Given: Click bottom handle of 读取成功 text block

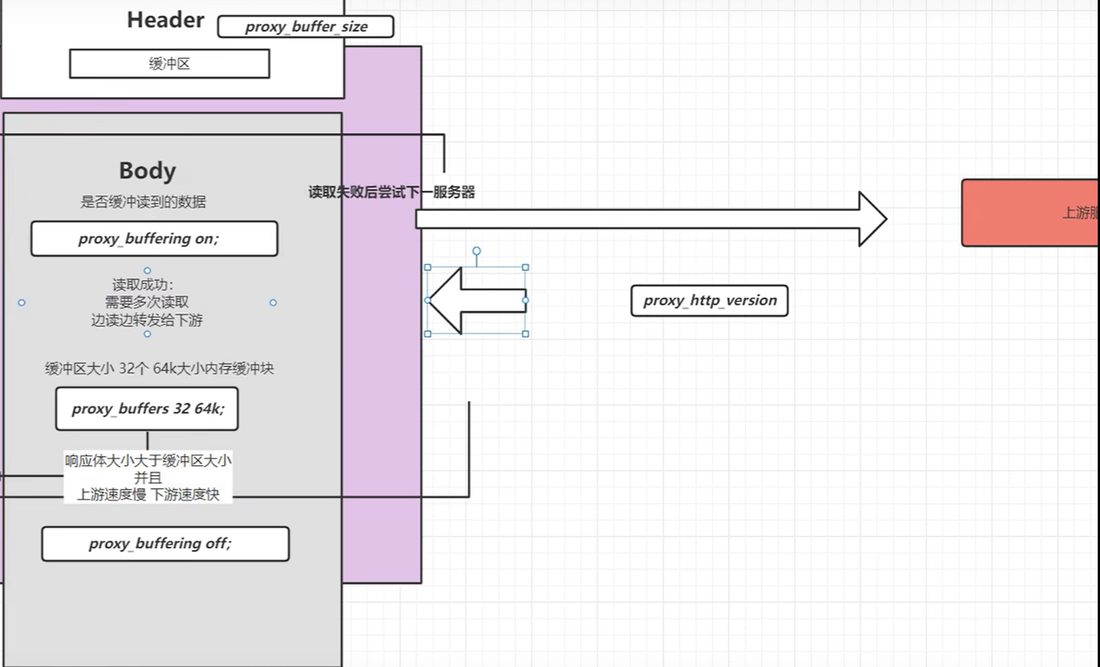Looking at the screenshot, I should click(147, 334).
